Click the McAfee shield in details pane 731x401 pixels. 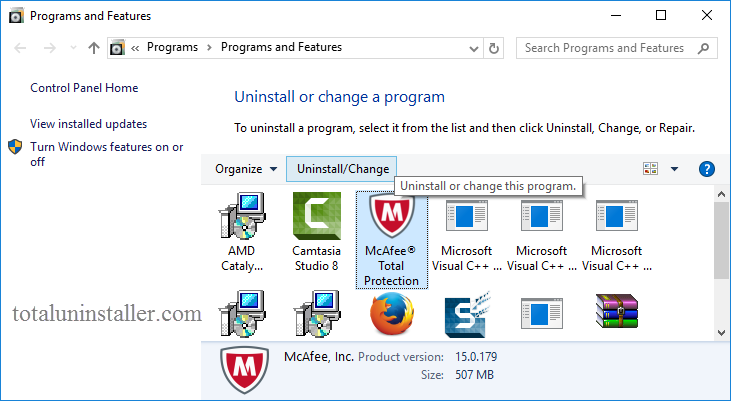pyautogui.click(x=244, y=370)
